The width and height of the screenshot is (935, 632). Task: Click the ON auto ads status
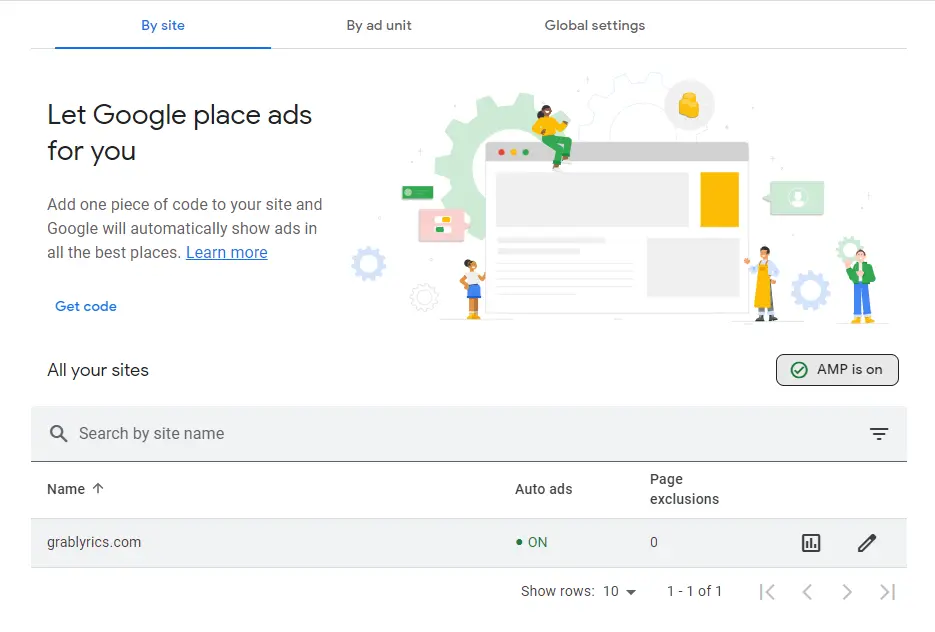pos(531,543)
